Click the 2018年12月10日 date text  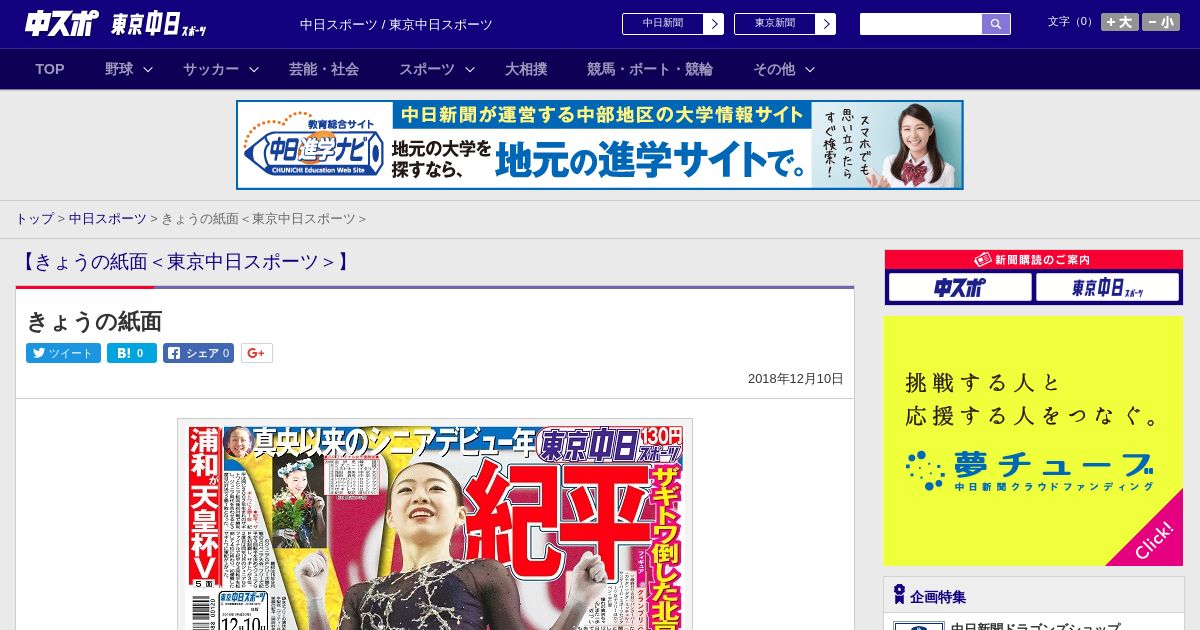coord(796,379)
